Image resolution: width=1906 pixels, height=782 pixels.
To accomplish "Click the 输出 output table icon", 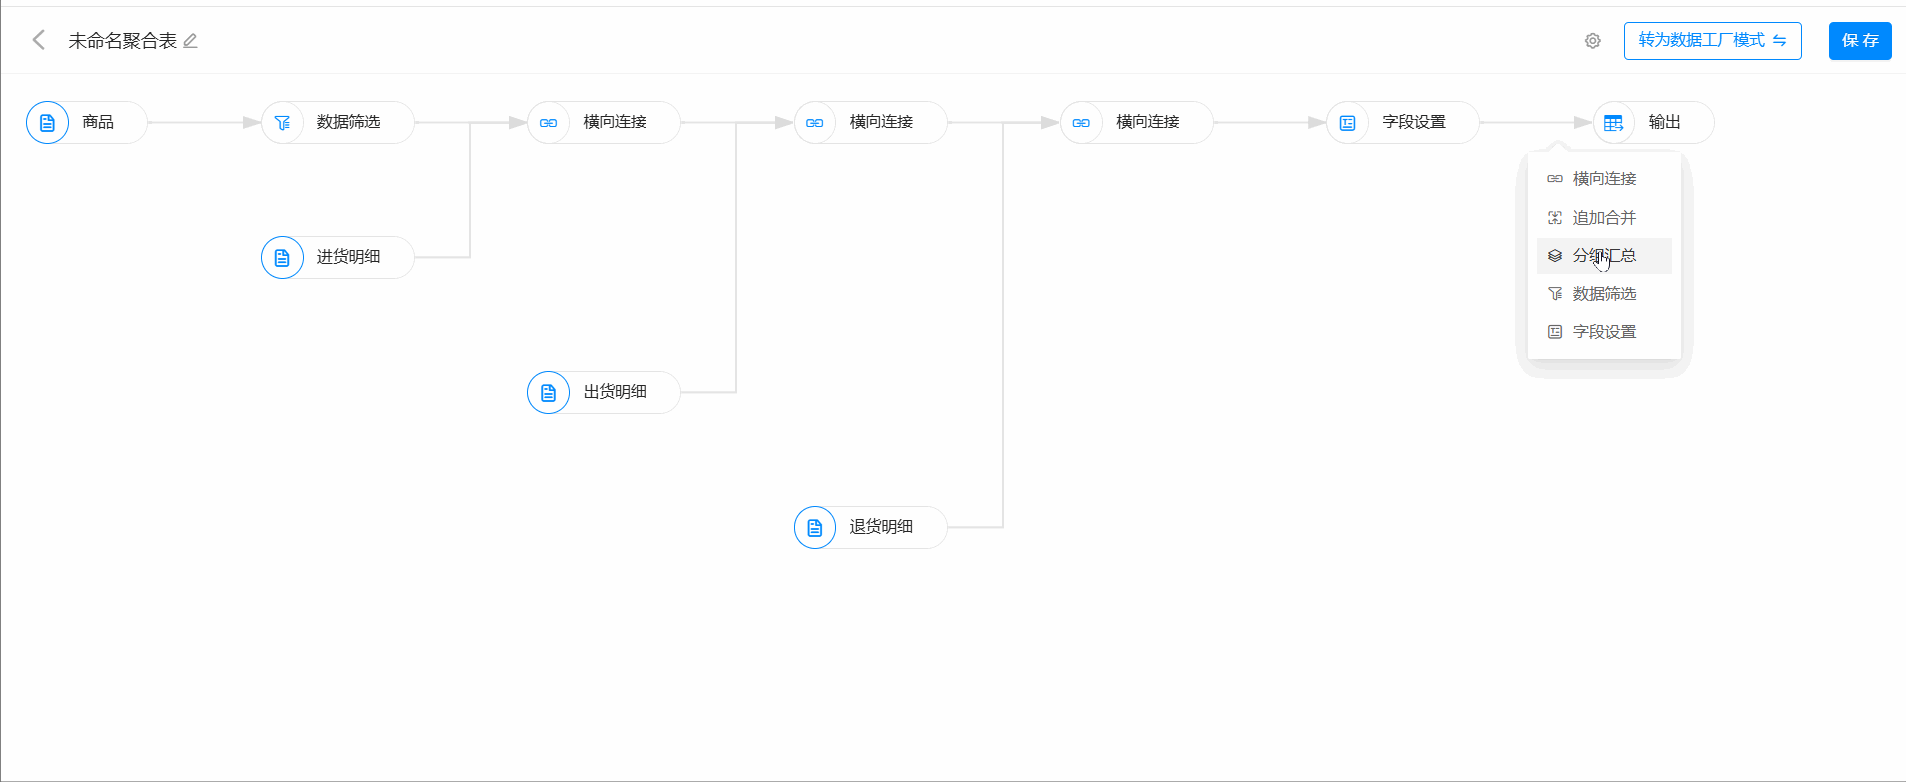I will click(x=1613, y=123).
